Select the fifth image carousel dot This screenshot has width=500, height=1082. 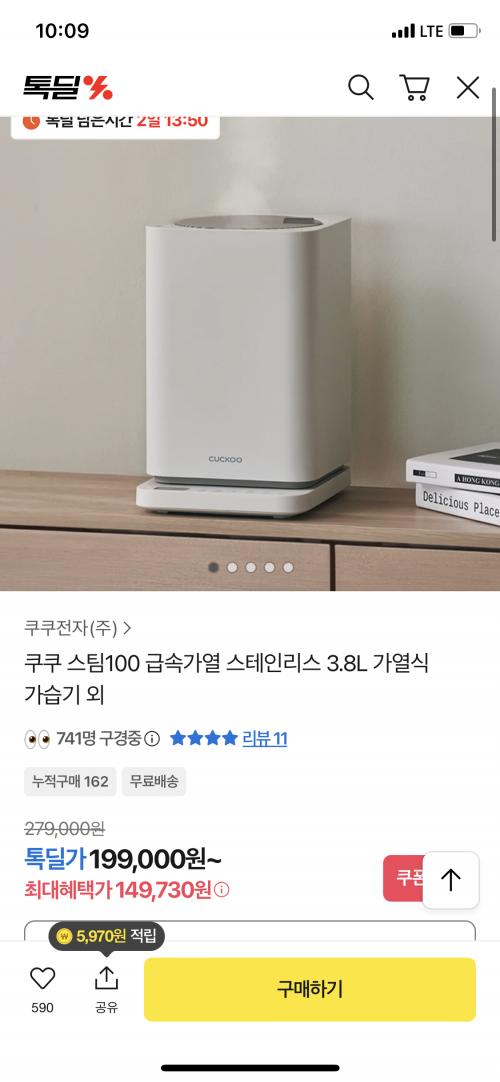(x=288, y=567)
